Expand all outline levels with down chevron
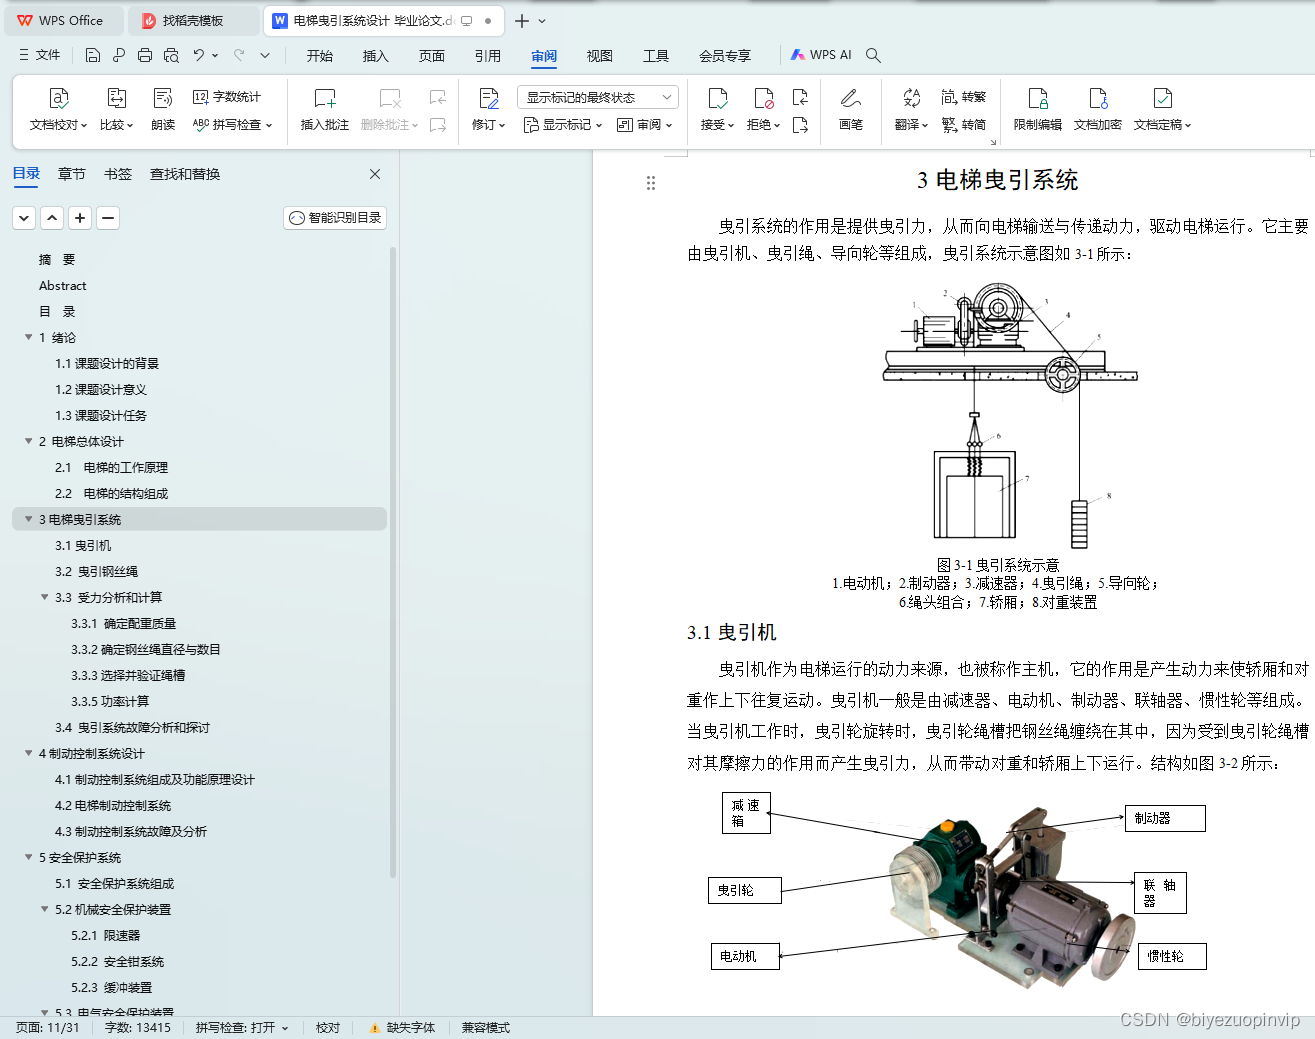Image resolution: width=1315 pixels, height=1039 pixels. point(24,218)
